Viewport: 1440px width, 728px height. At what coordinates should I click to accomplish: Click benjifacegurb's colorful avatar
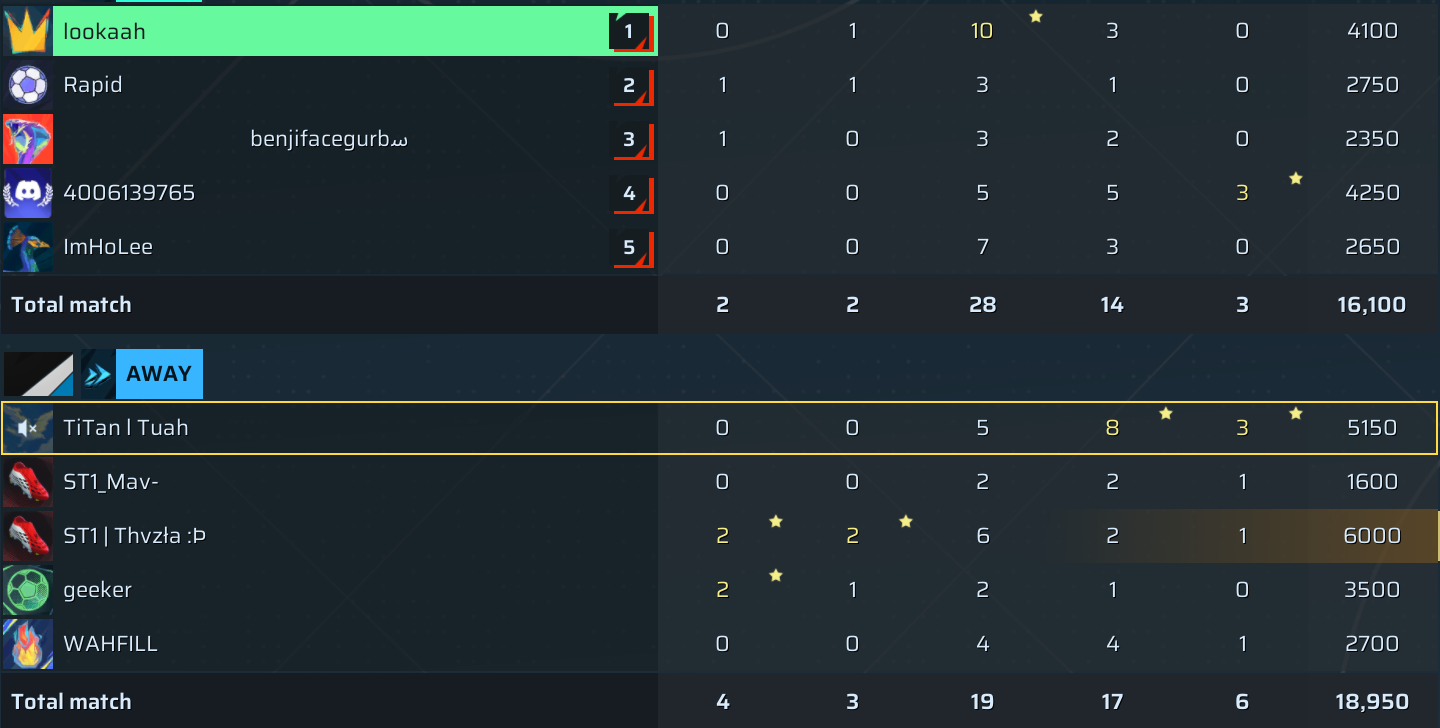pos(28,139)
